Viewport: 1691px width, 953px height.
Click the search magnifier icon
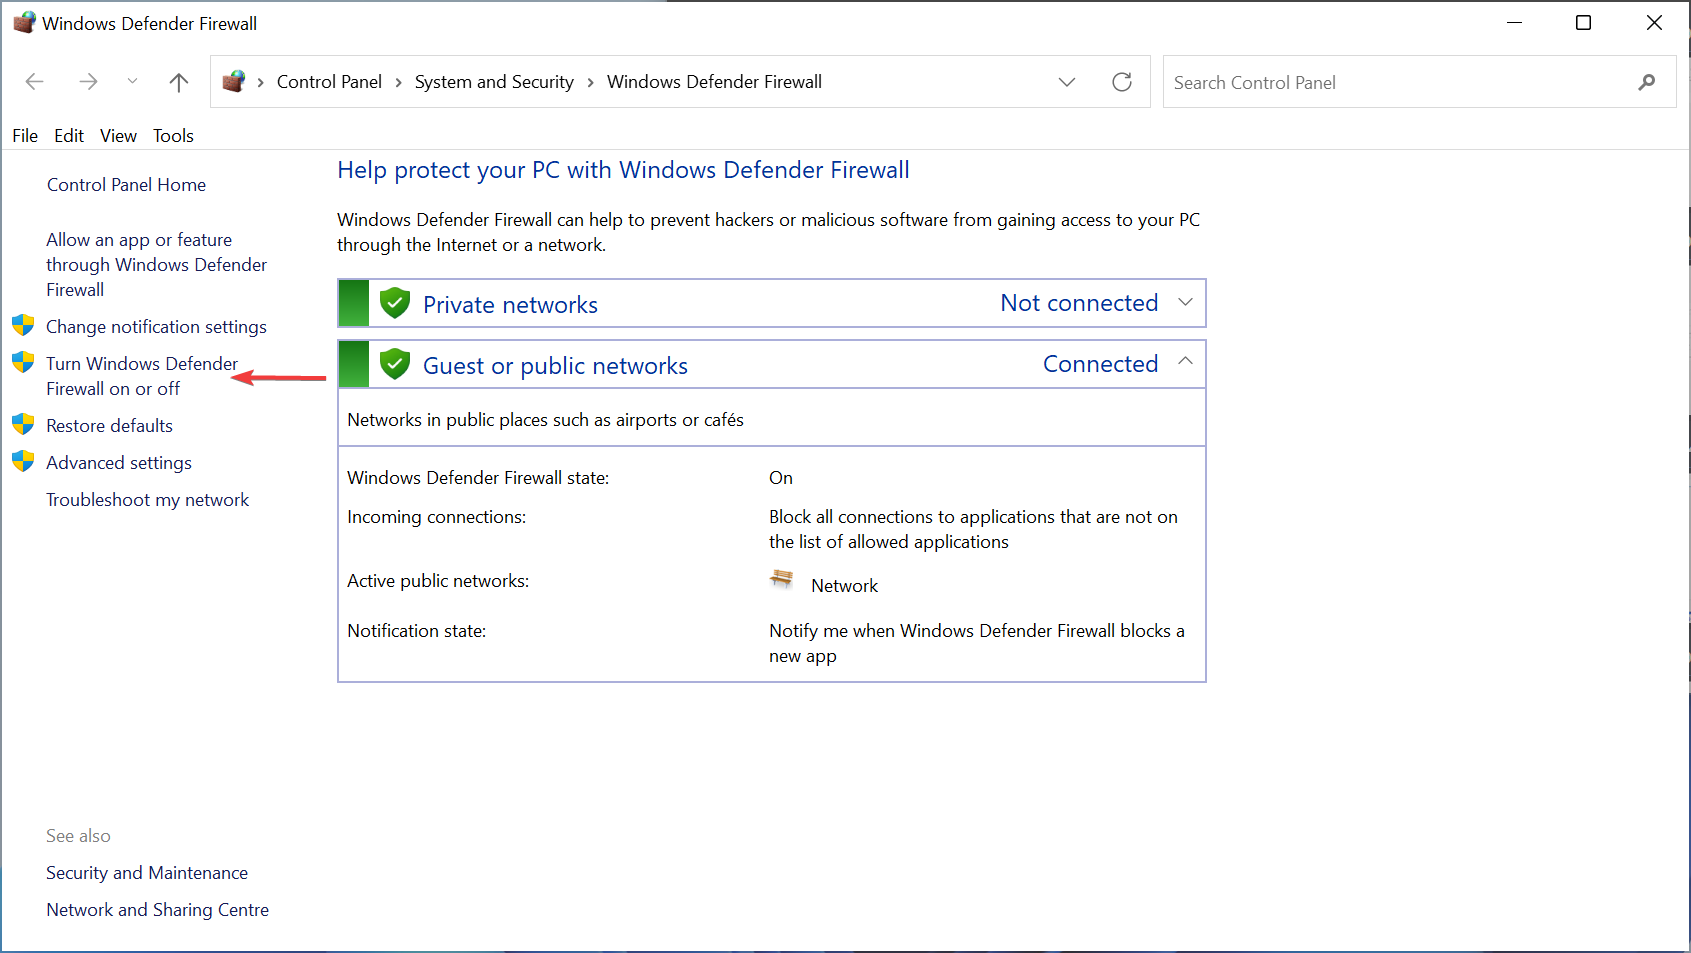tap(1647, 82)
